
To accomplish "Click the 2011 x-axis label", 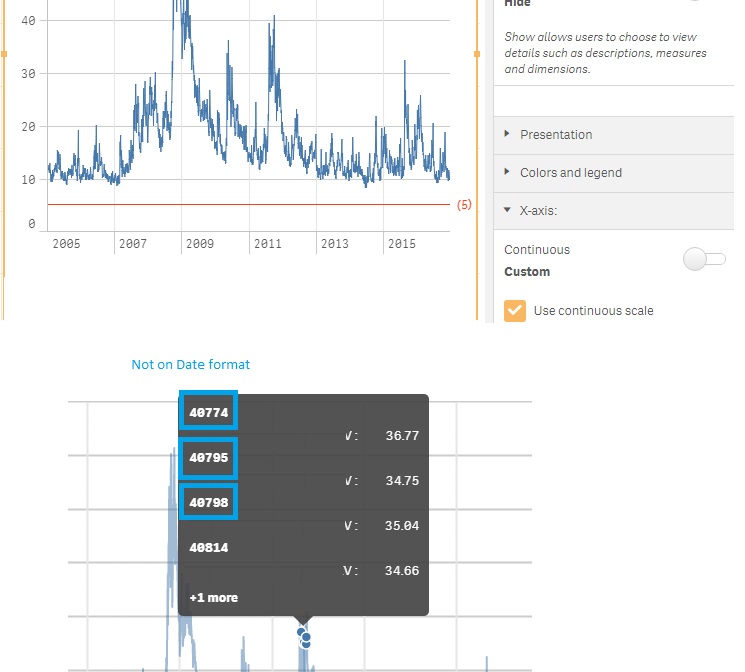I will [x=267, y=244].
